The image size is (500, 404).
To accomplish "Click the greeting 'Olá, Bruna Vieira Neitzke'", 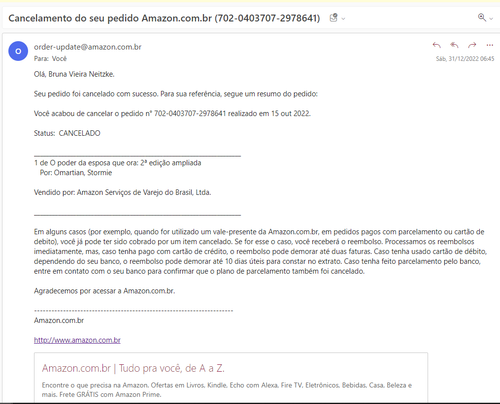I will pyautogui.click(x=74, y=74).
